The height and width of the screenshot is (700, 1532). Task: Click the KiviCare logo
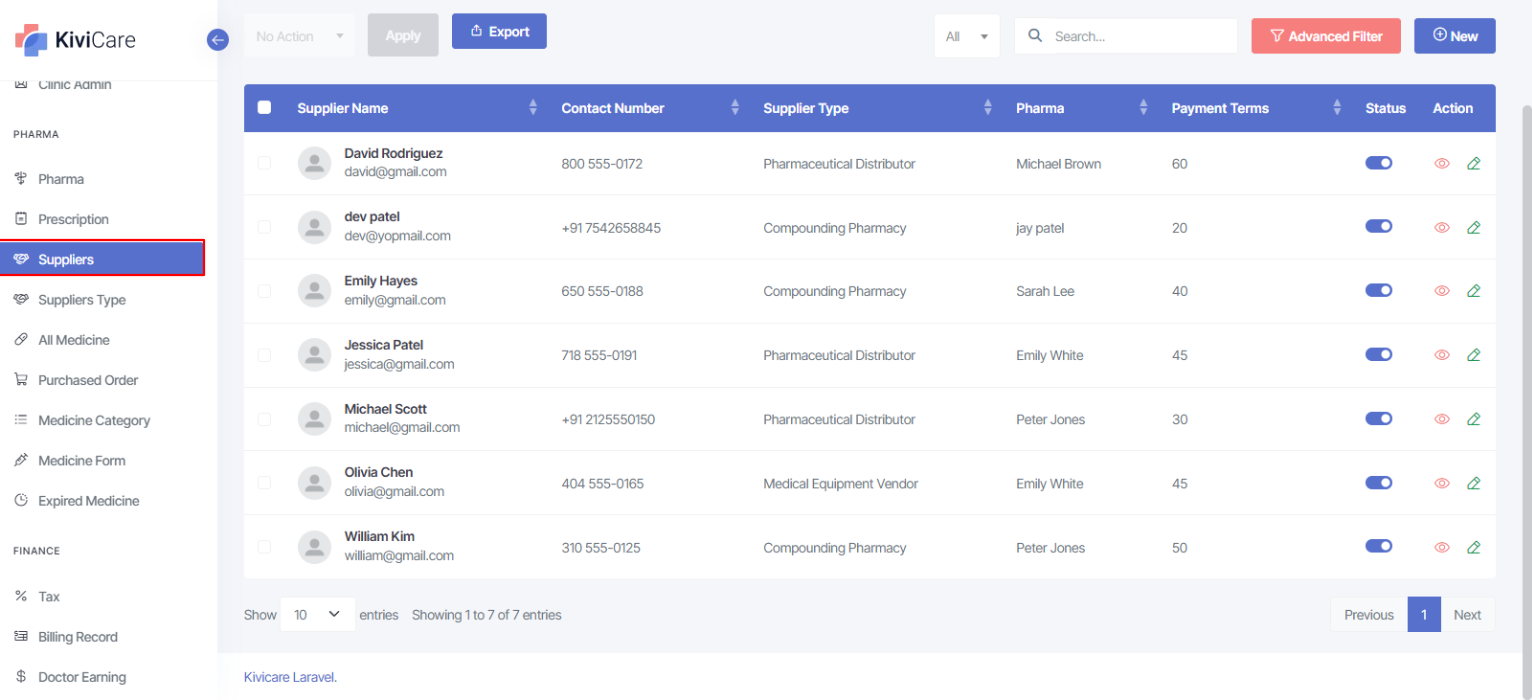click(76, 40)
